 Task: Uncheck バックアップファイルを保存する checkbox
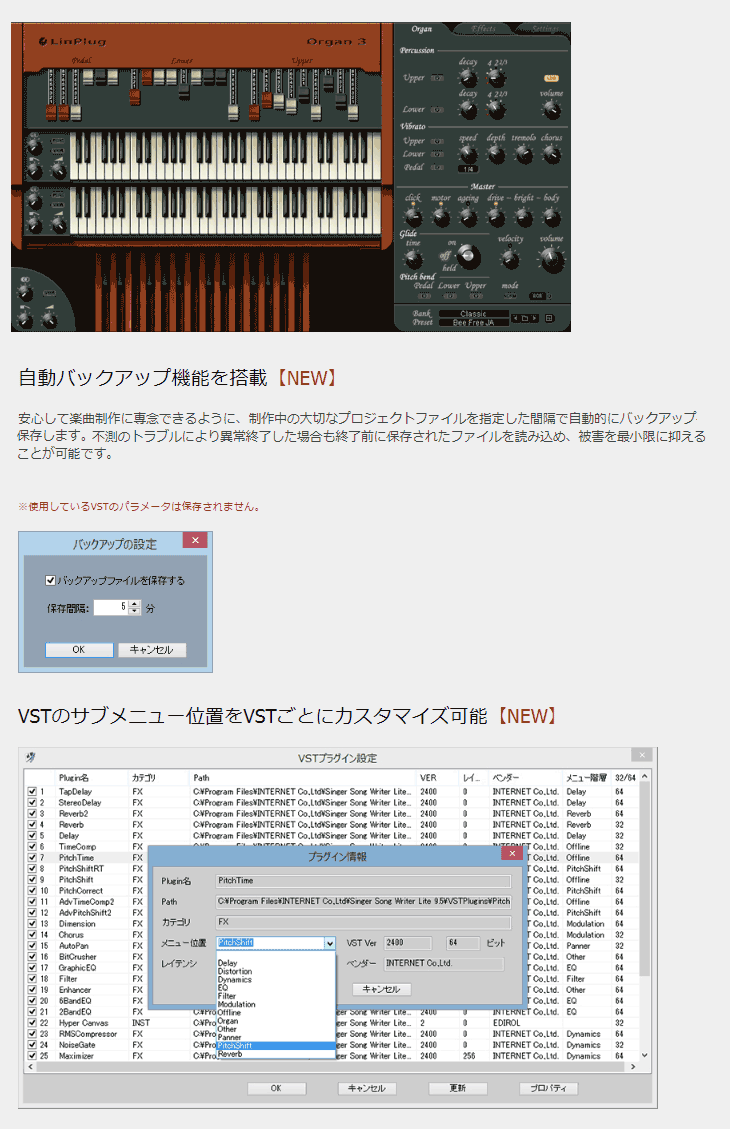(x=50, y=580)
